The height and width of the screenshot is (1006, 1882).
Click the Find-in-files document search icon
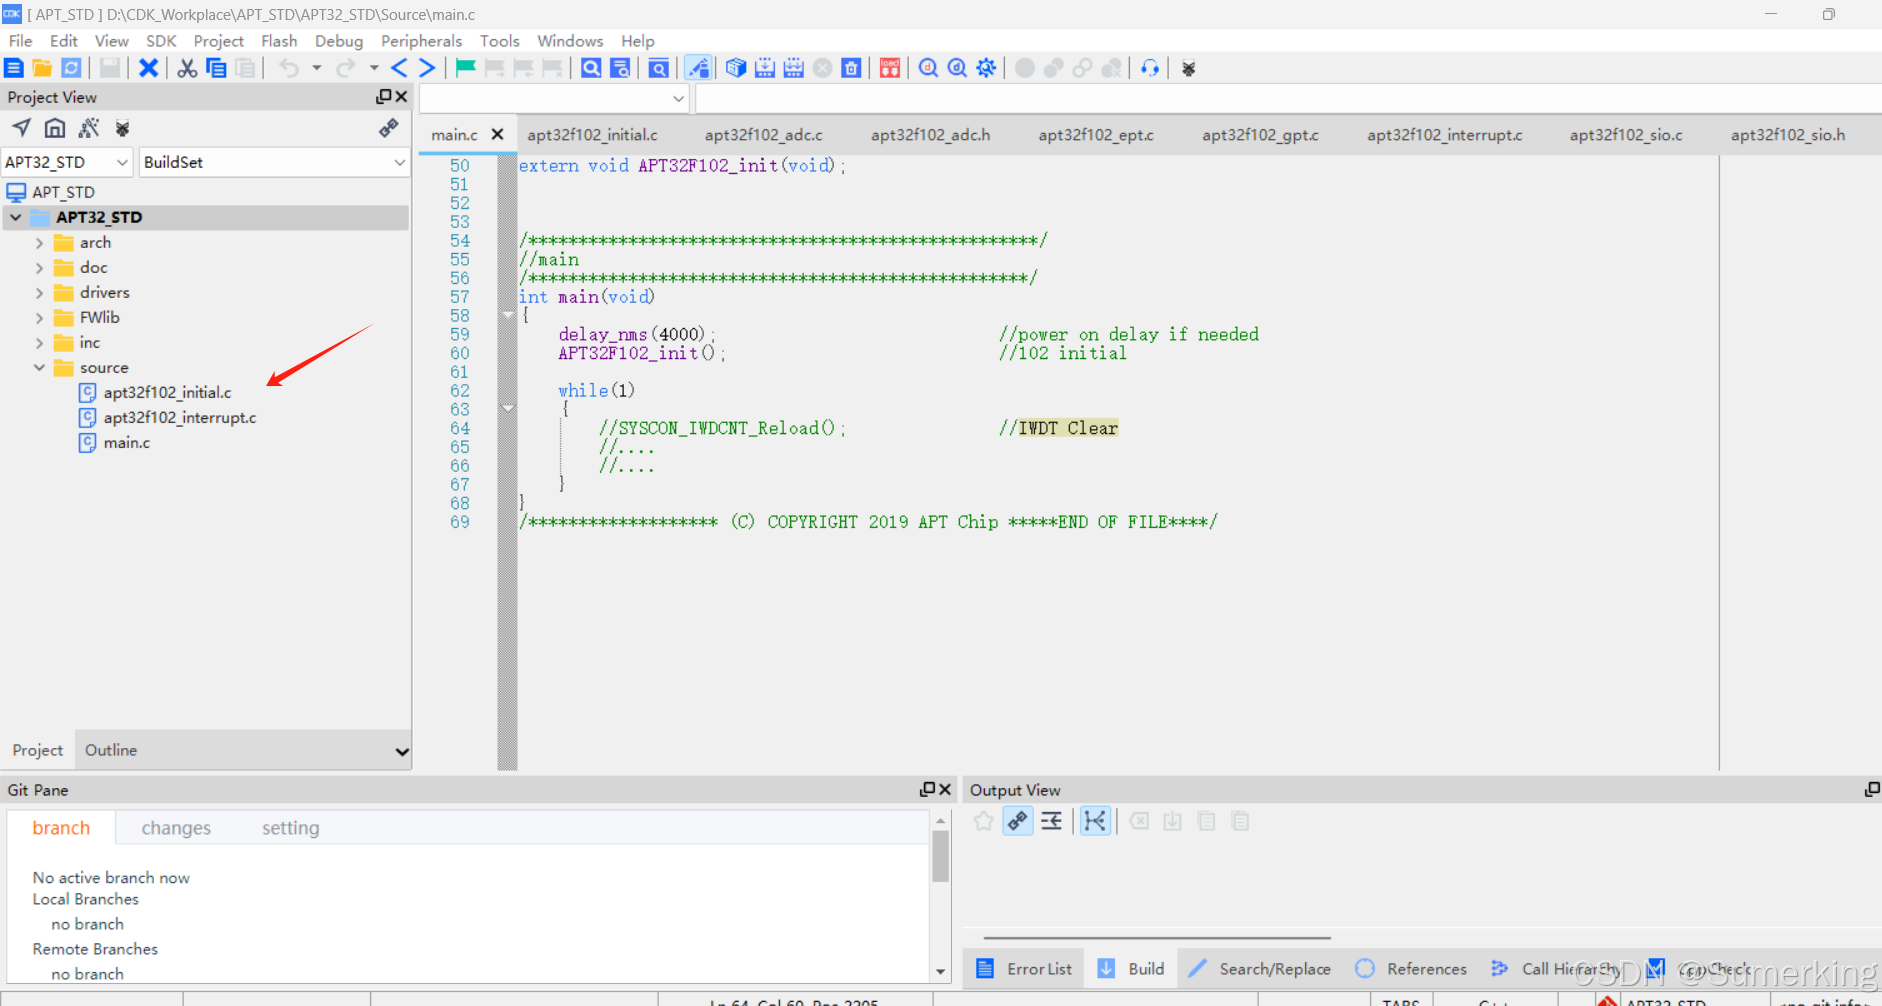[x=620, y=68]
